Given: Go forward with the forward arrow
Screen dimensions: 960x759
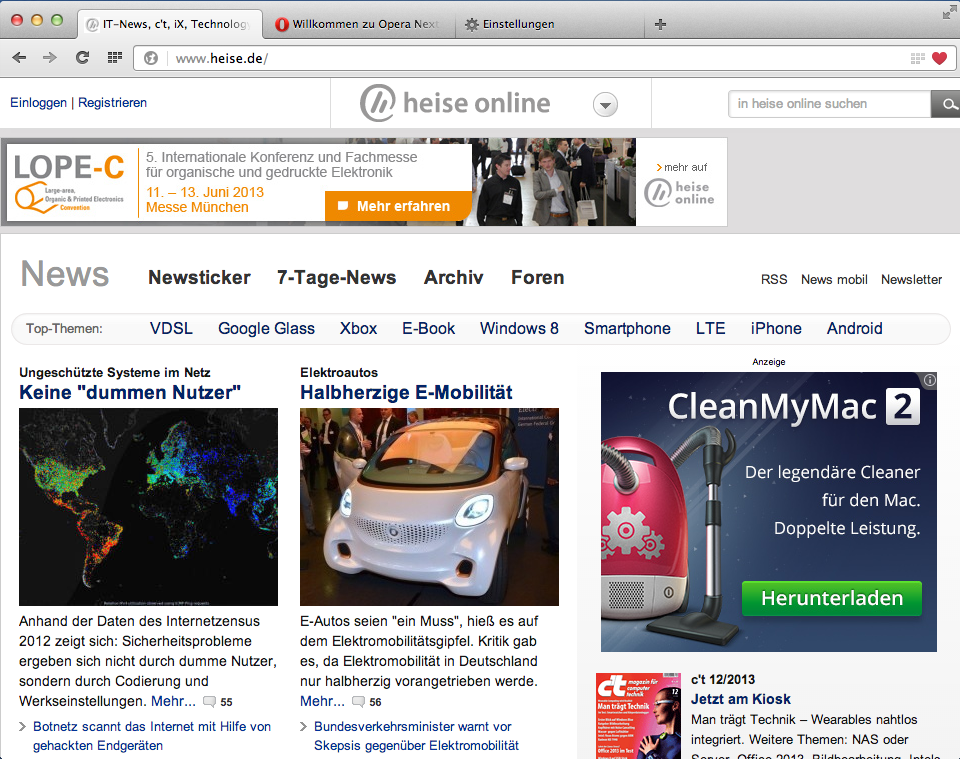Looking at the screenshot, I should pyautogui.click(x=50, y=58).
